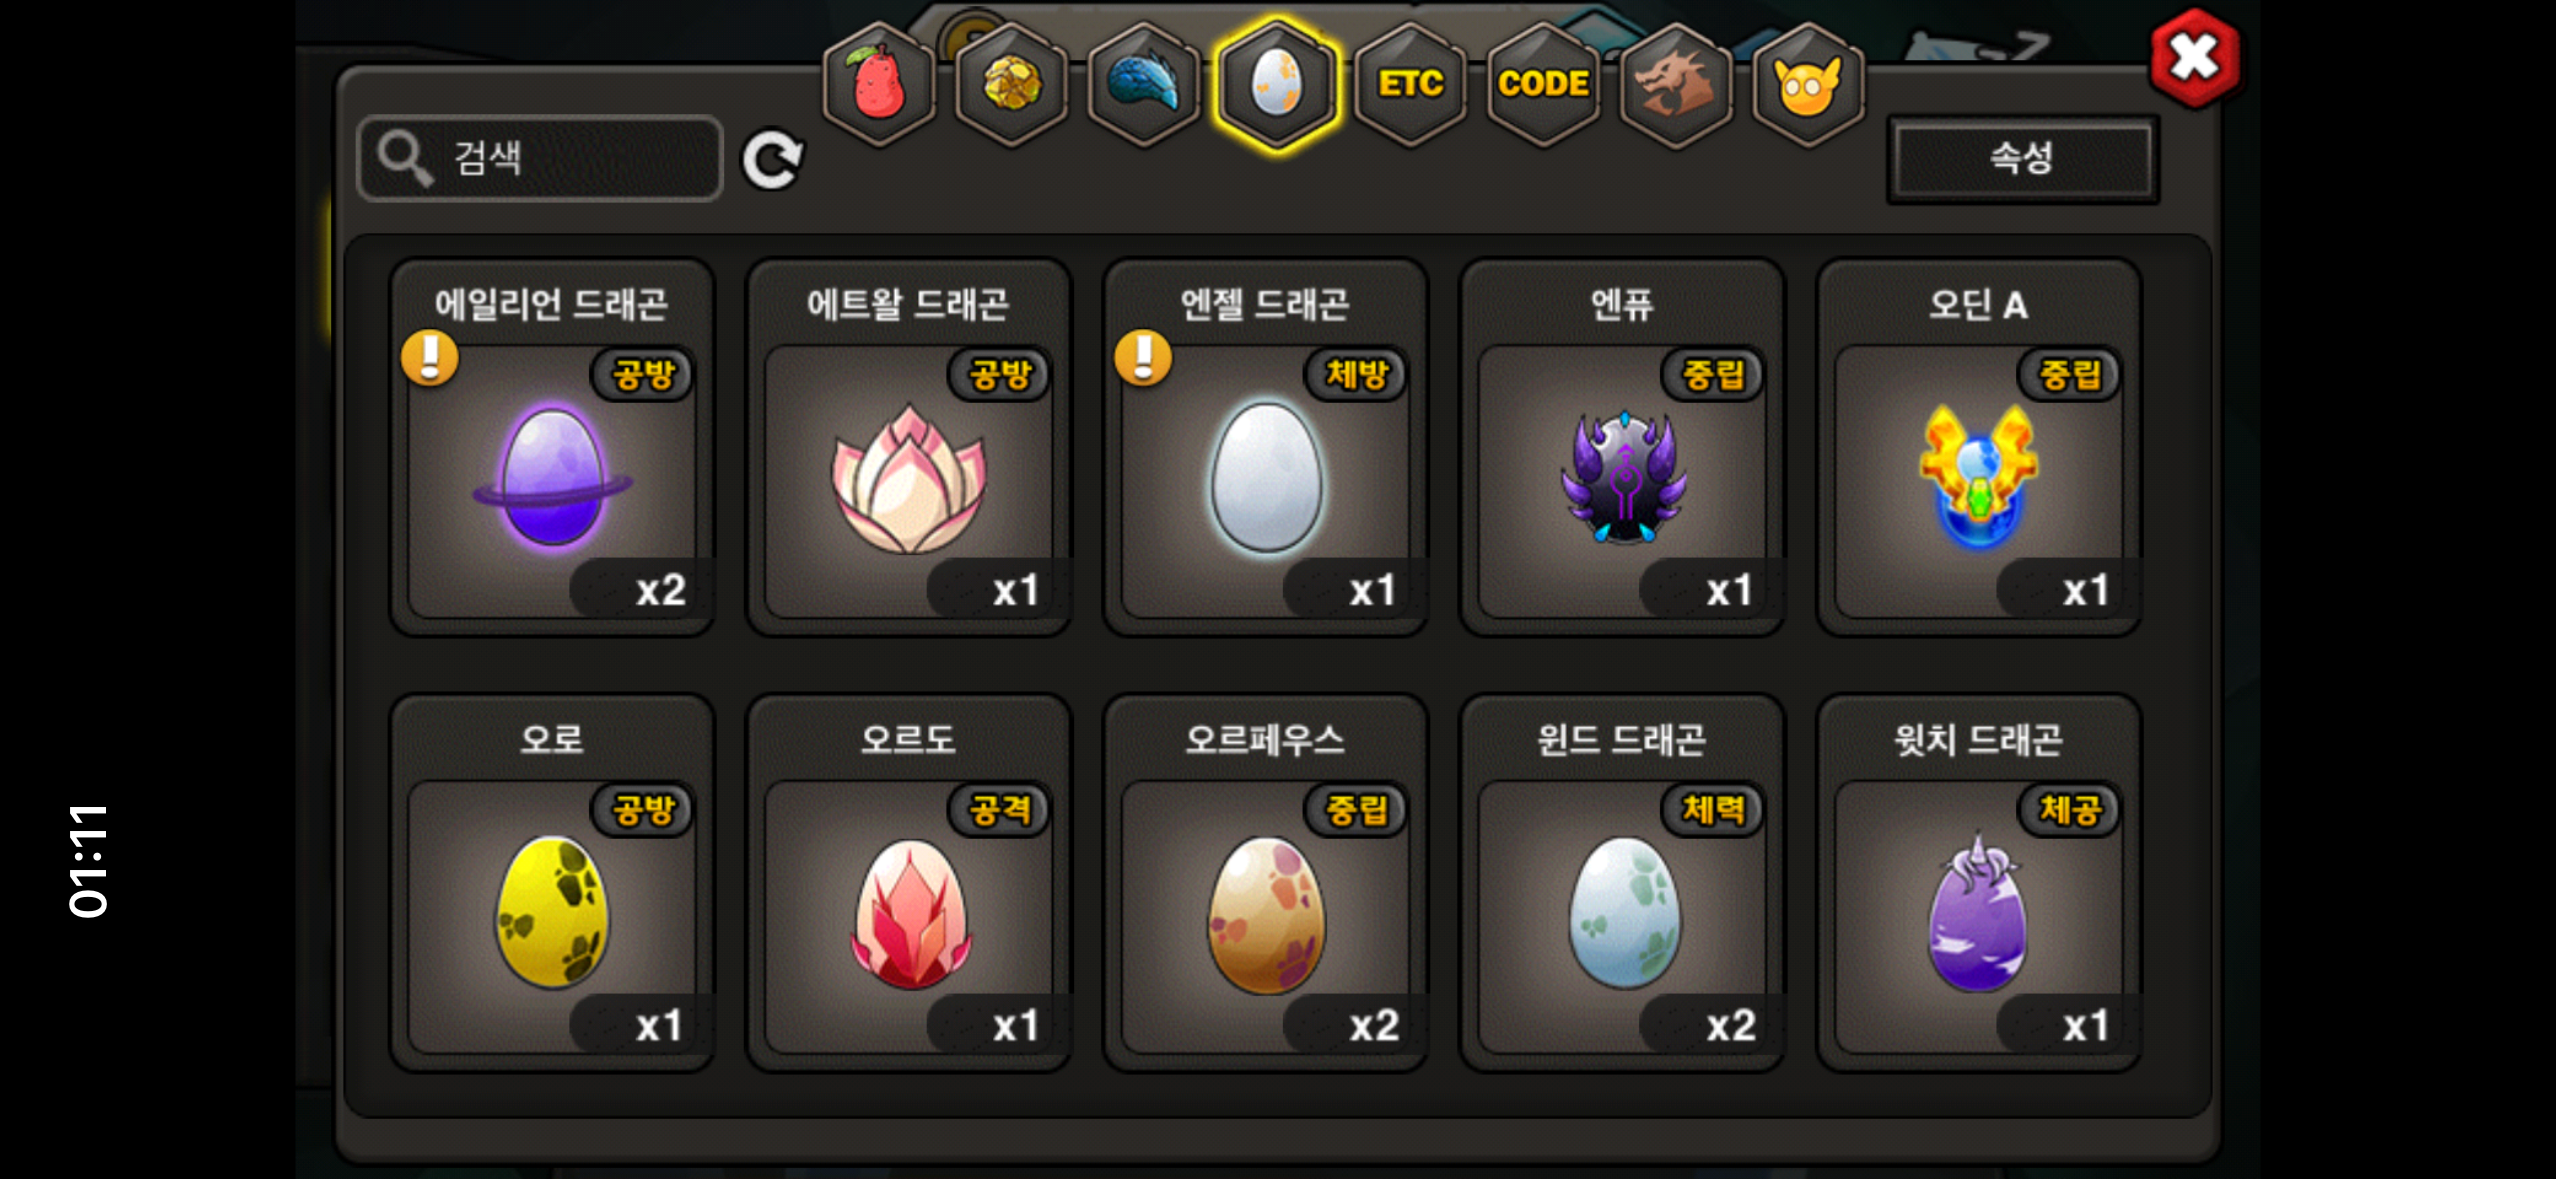Select the 에일리언 드래곤 purple egg
Viewport: 2556px width, 1179px height.
point(552,447)
